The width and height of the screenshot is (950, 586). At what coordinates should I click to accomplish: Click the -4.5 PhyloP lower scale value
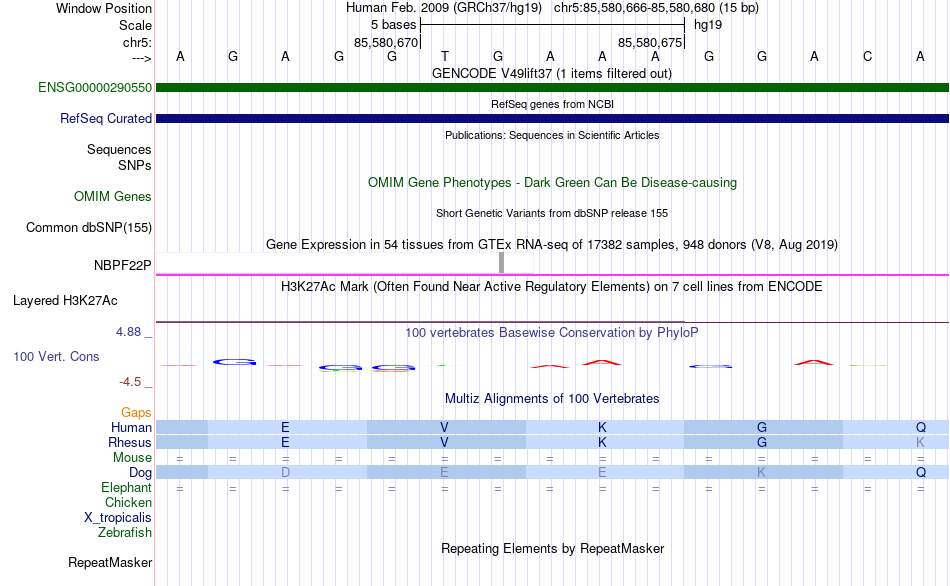click(130, 382)
